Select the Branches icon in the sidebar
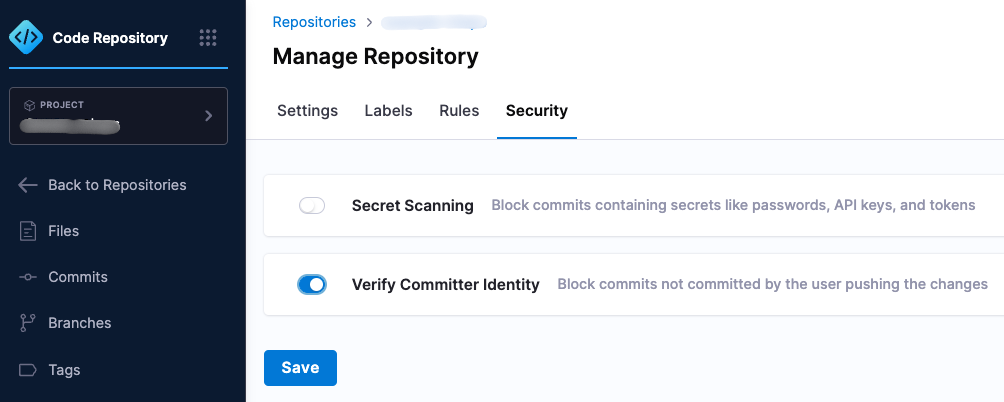Viewport: 1004px width, 402px height. (28, 323)
